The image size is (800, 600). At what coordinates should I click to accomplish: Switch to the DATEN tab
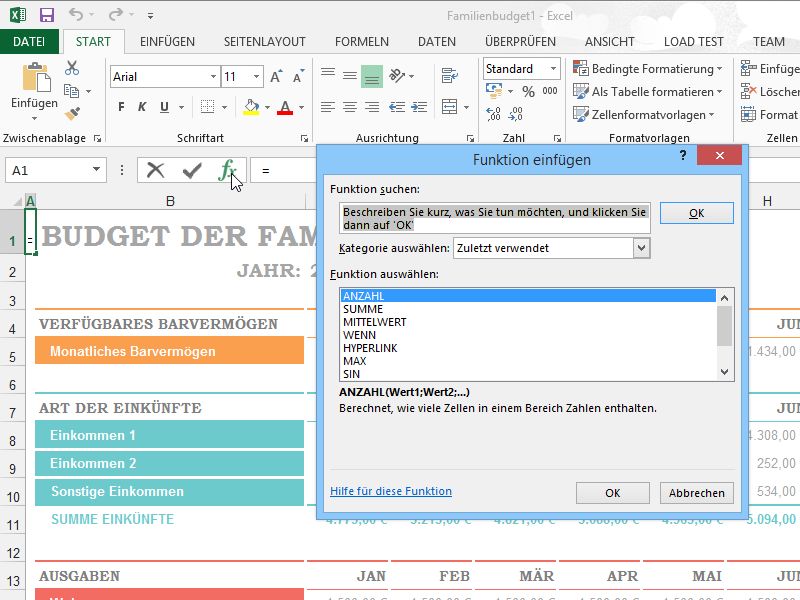pos(437,42)
